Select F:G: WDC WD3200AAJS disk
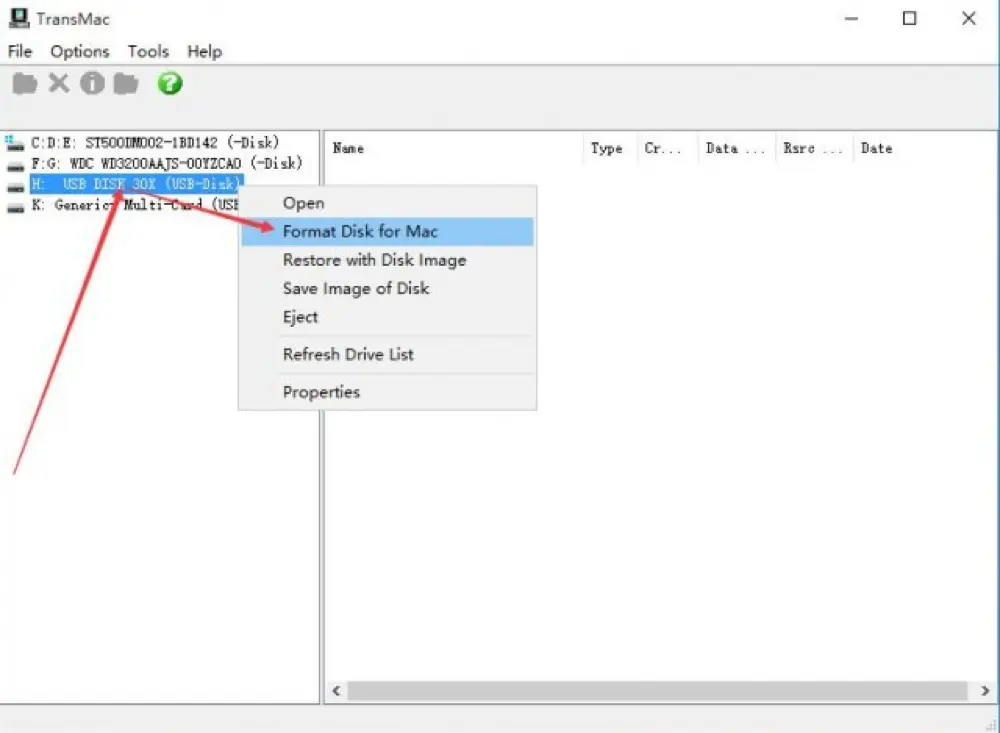Image resolution: width=1000 pixels, height=733 pixels. [166, 163]
